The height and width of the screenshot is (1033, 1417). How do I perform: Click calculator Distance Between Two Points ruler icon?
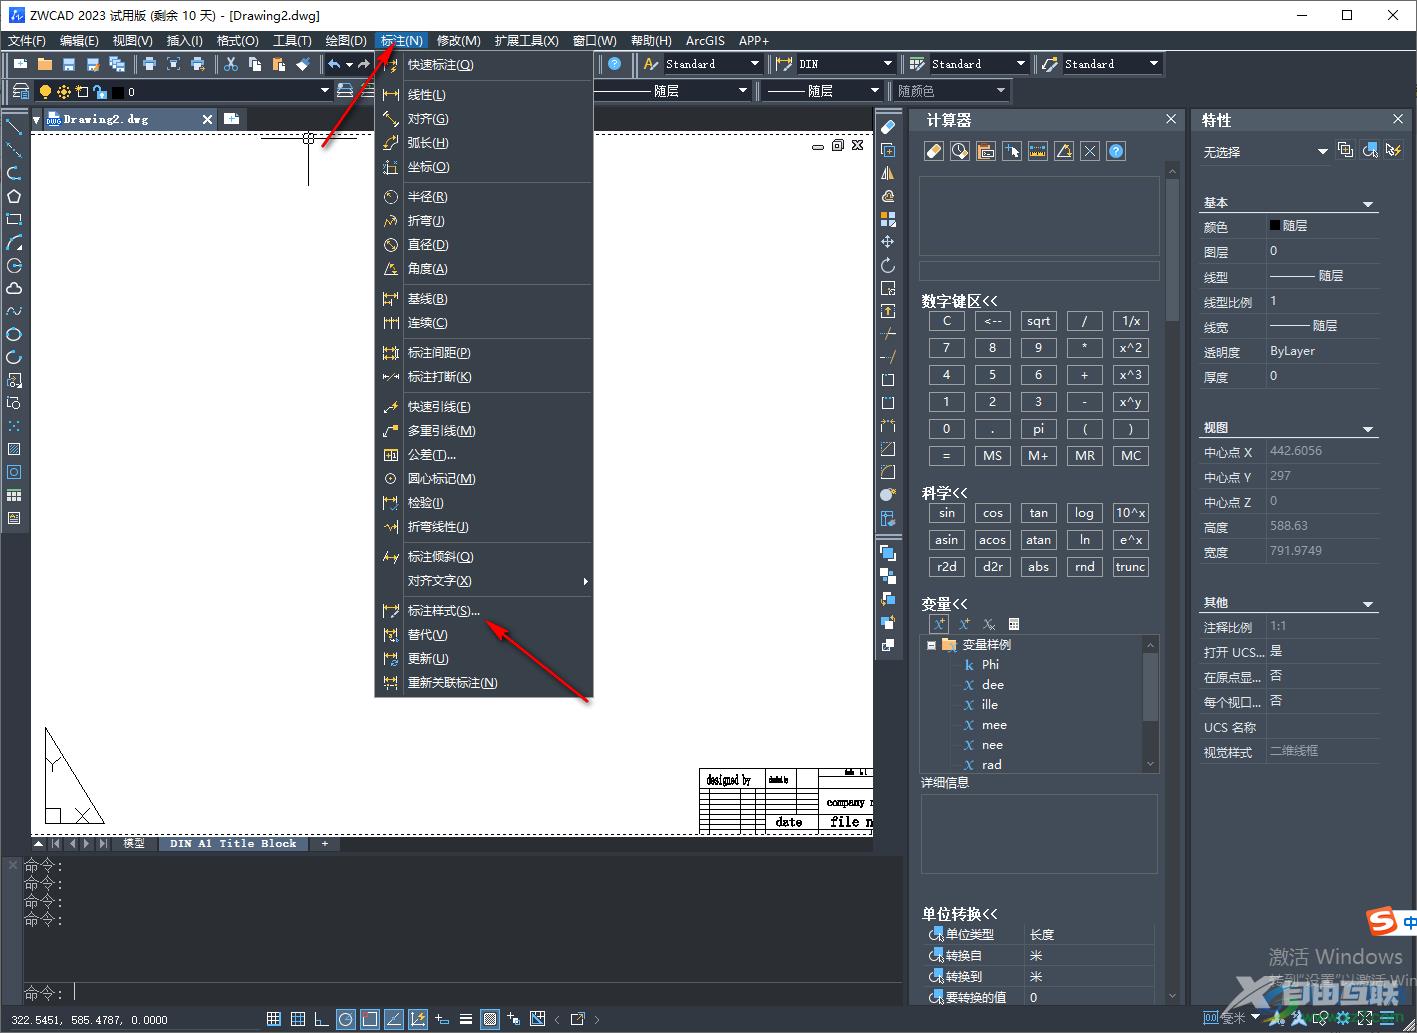[1038, 151]
